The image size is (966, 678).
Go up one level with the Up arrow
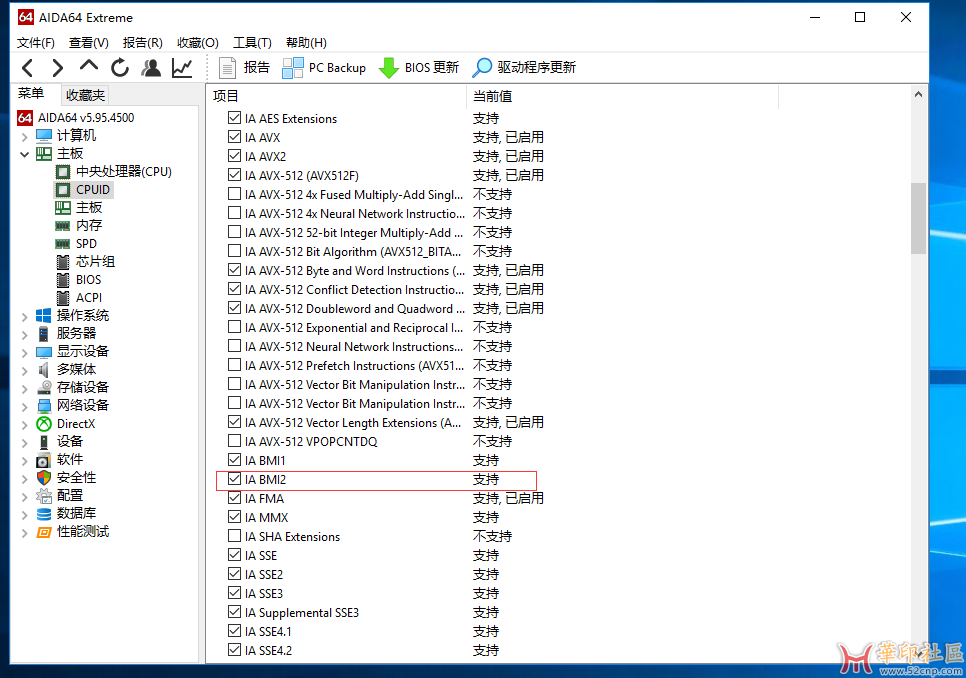pyautogui.click(x=89, y=66)
